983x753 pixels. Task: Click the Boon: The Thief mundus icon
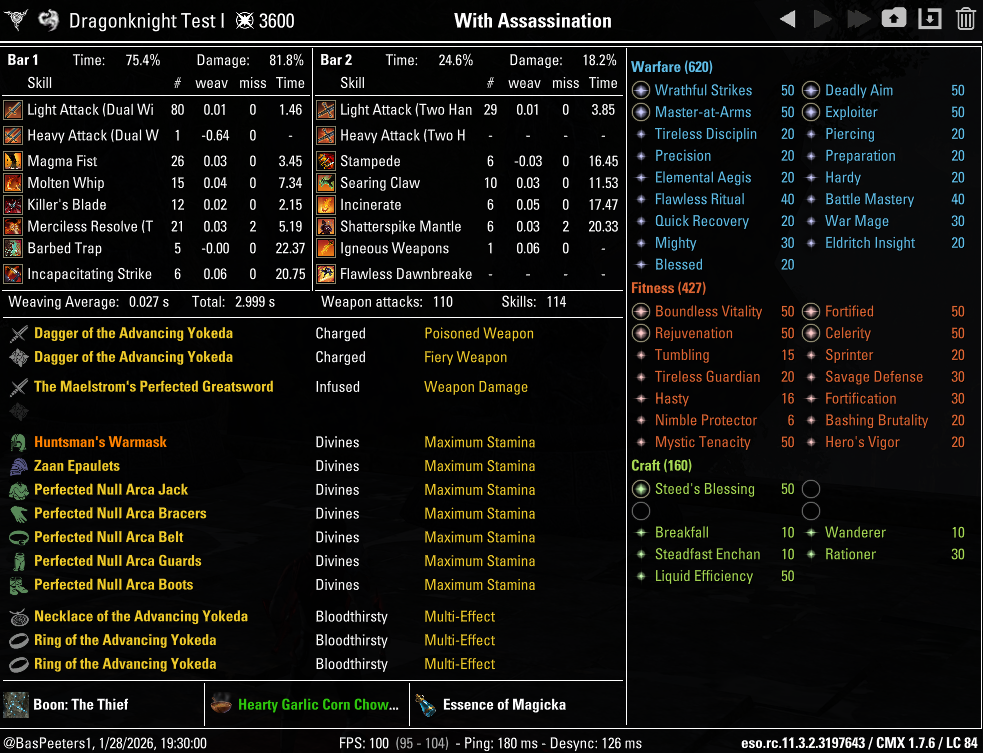coord(16,705)
